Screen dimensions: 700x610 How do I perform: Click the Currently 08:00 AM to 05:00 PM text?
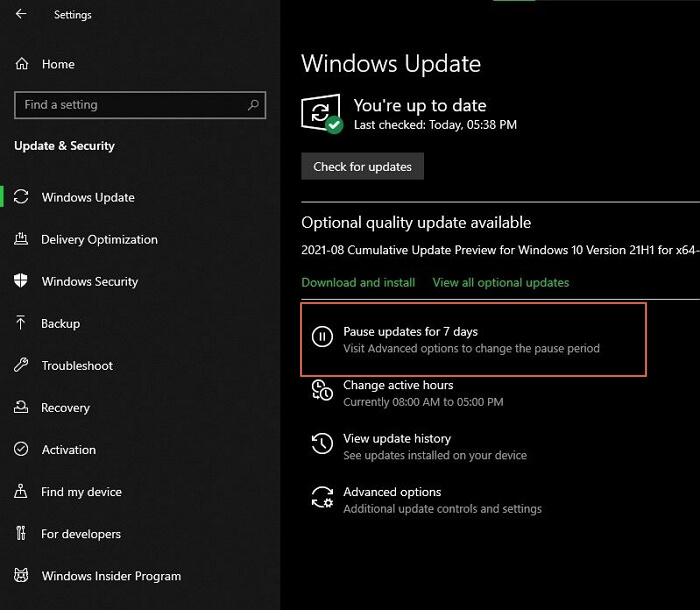pos(423,401)
